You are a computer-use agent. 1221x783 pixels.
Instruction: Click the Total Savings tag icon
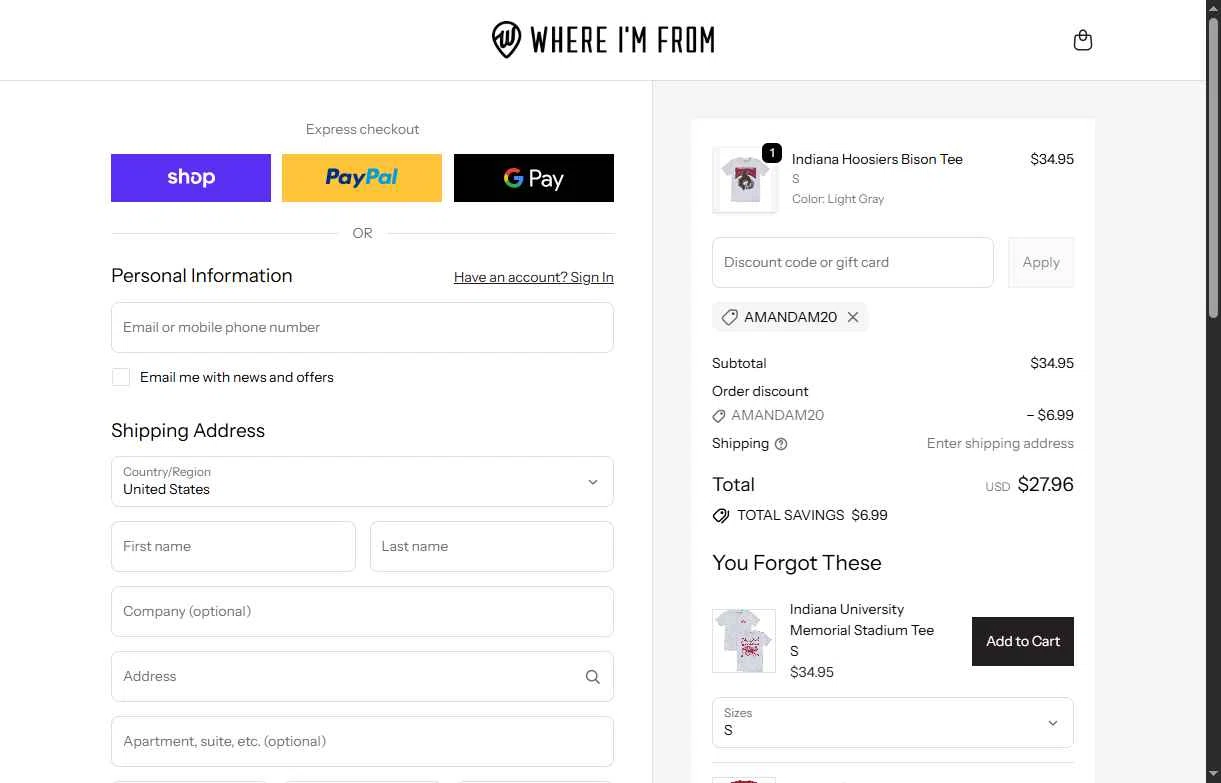coord(720,516)
